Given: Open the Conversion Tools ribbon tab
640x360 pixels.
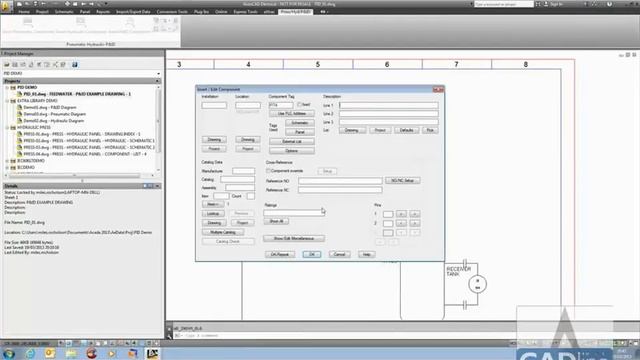Looking at the screenshot, I should (172, 12).
